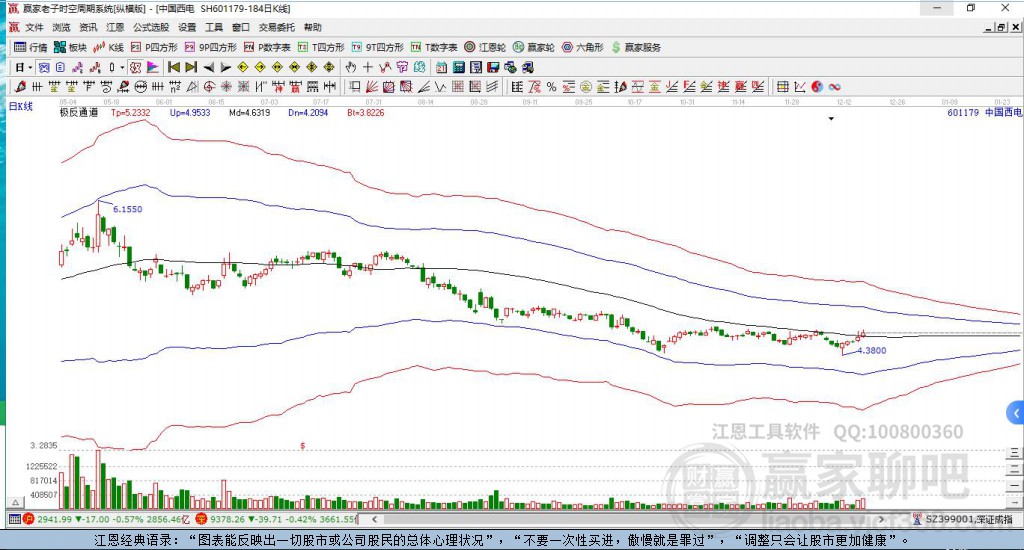
Task: Open the 江恩 menu
Action: (x=115, y=27)
